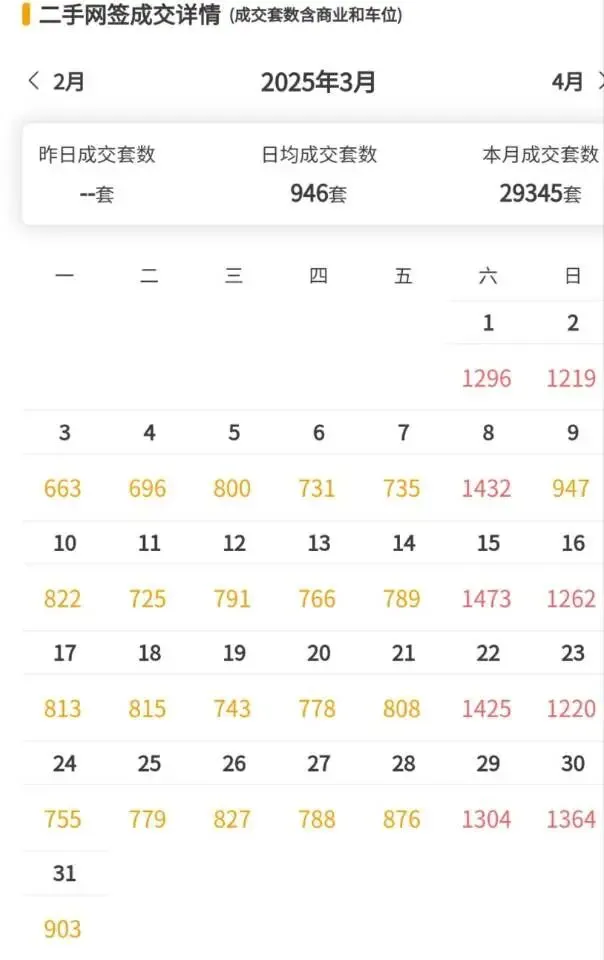
Task: Select calendar date 31
Action: tap(64, 873)
